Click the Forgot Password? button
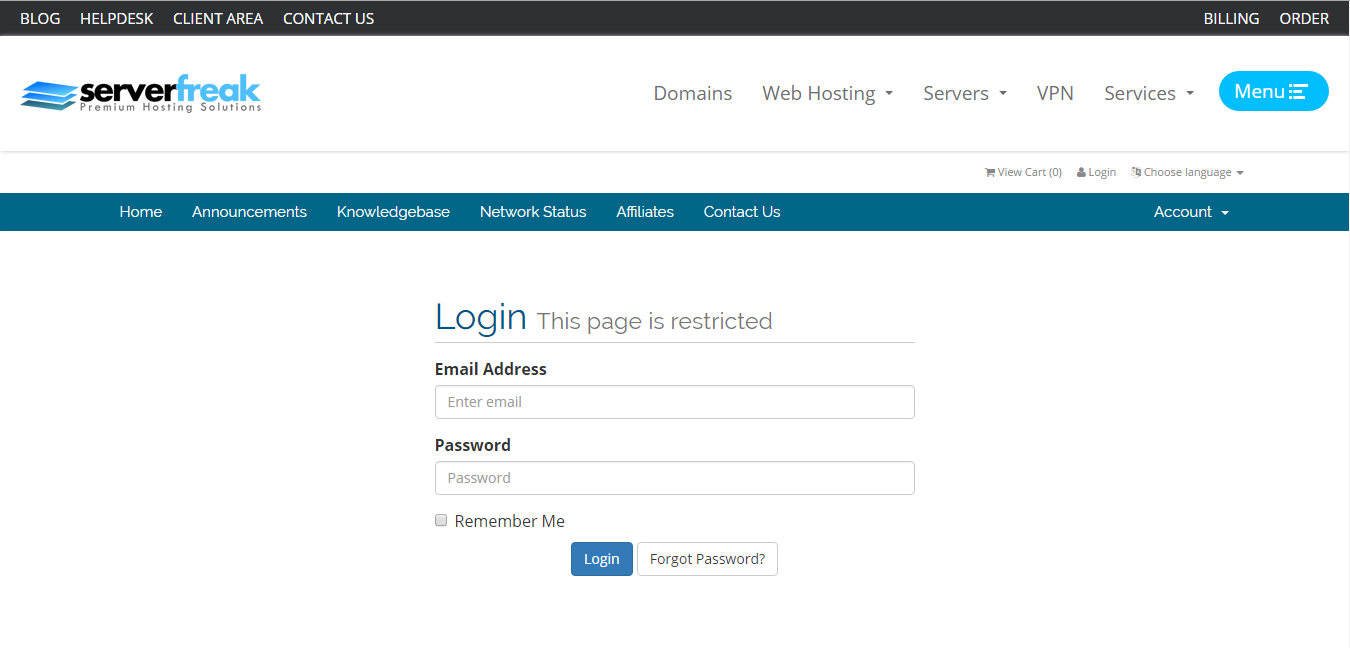This screenshot has width=1350, height=648. pyautogui.click(x=707, y=559)
